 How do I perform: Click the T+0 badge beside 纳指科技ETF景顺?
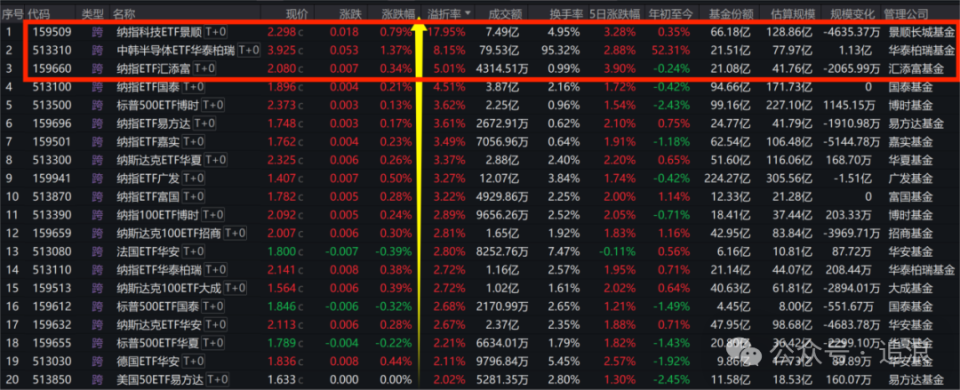pyautogui.click(x=215, y=32)
